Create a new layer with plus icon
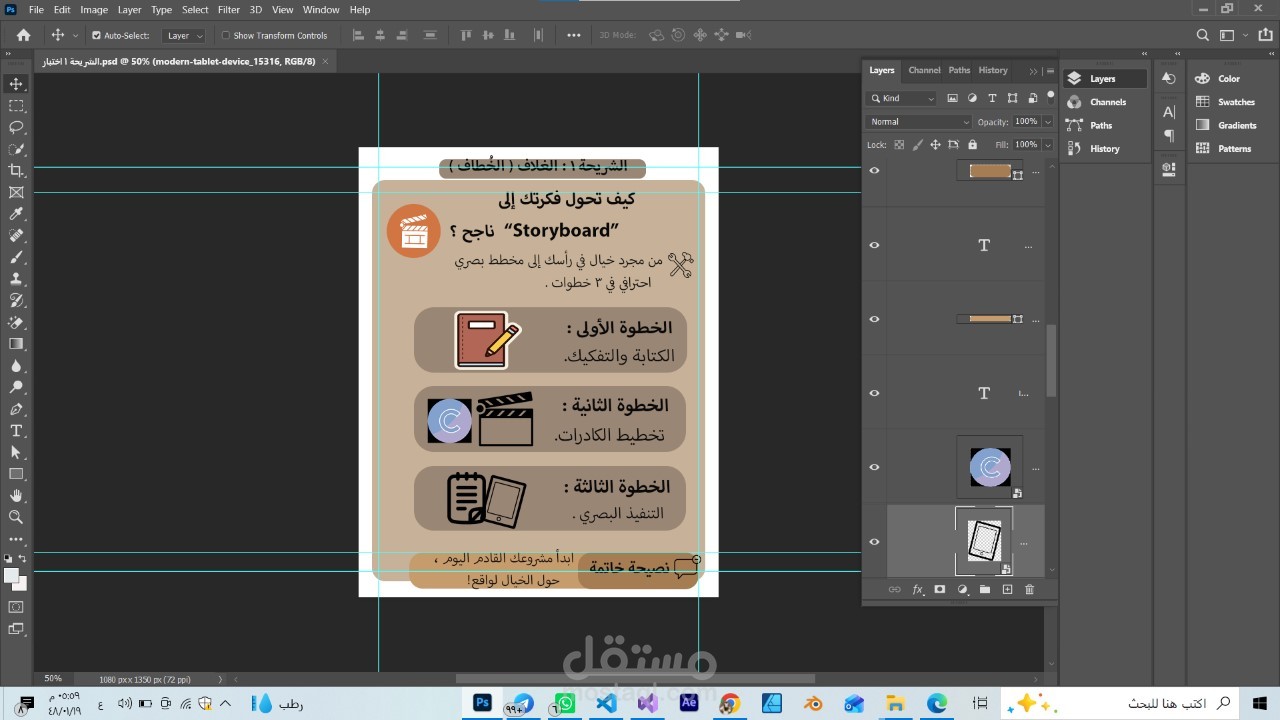 click(1007, 590)
